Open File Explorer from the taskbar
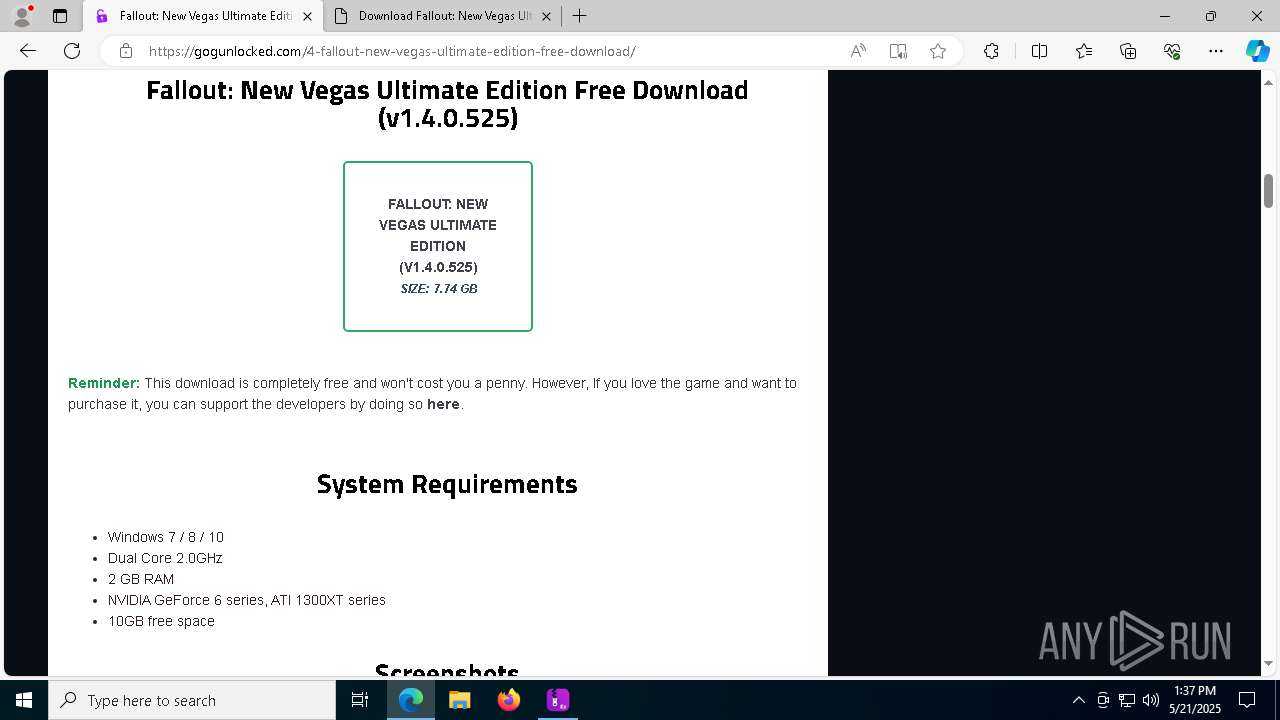Viewport: 1280px width, 720px height. coord(460,700)
